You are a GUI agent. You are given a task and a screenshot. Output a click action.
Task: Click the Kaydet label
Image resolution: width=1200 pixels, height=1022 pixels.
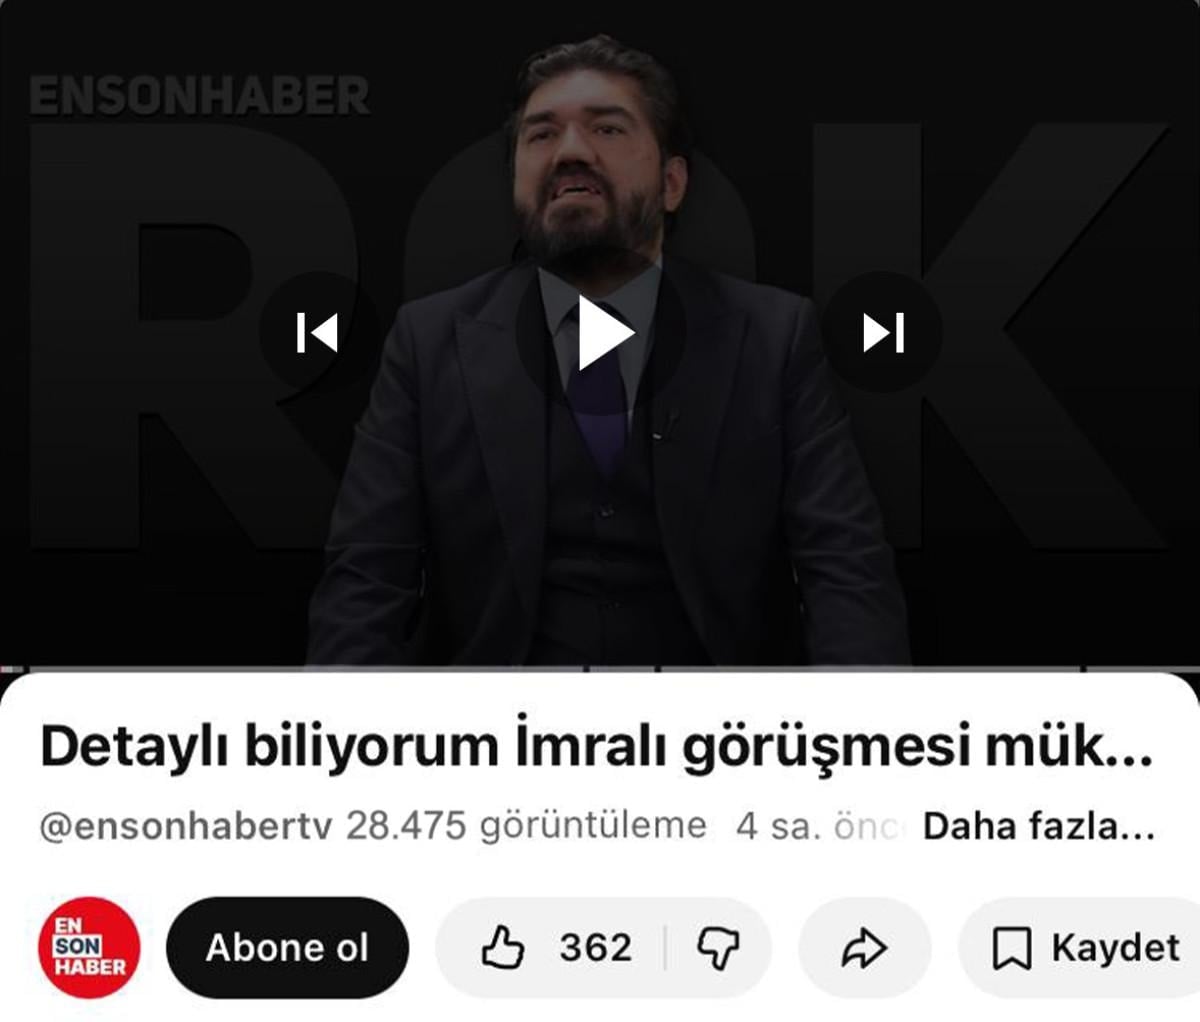pos(1114,947)
